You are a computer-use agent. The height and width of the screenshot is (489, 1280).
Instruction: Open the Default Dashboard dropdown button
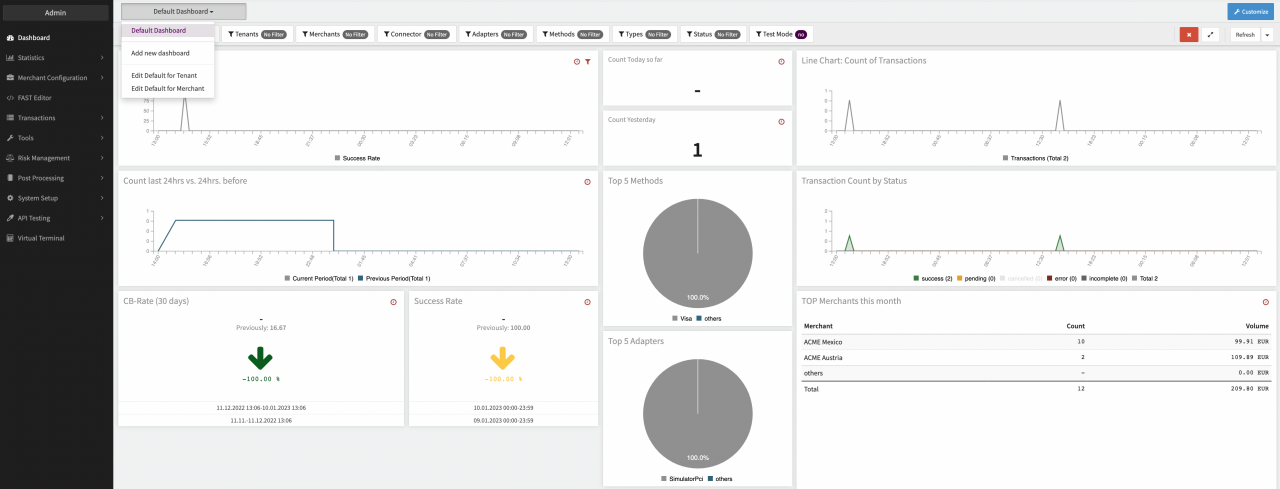[x=183, y=11]
